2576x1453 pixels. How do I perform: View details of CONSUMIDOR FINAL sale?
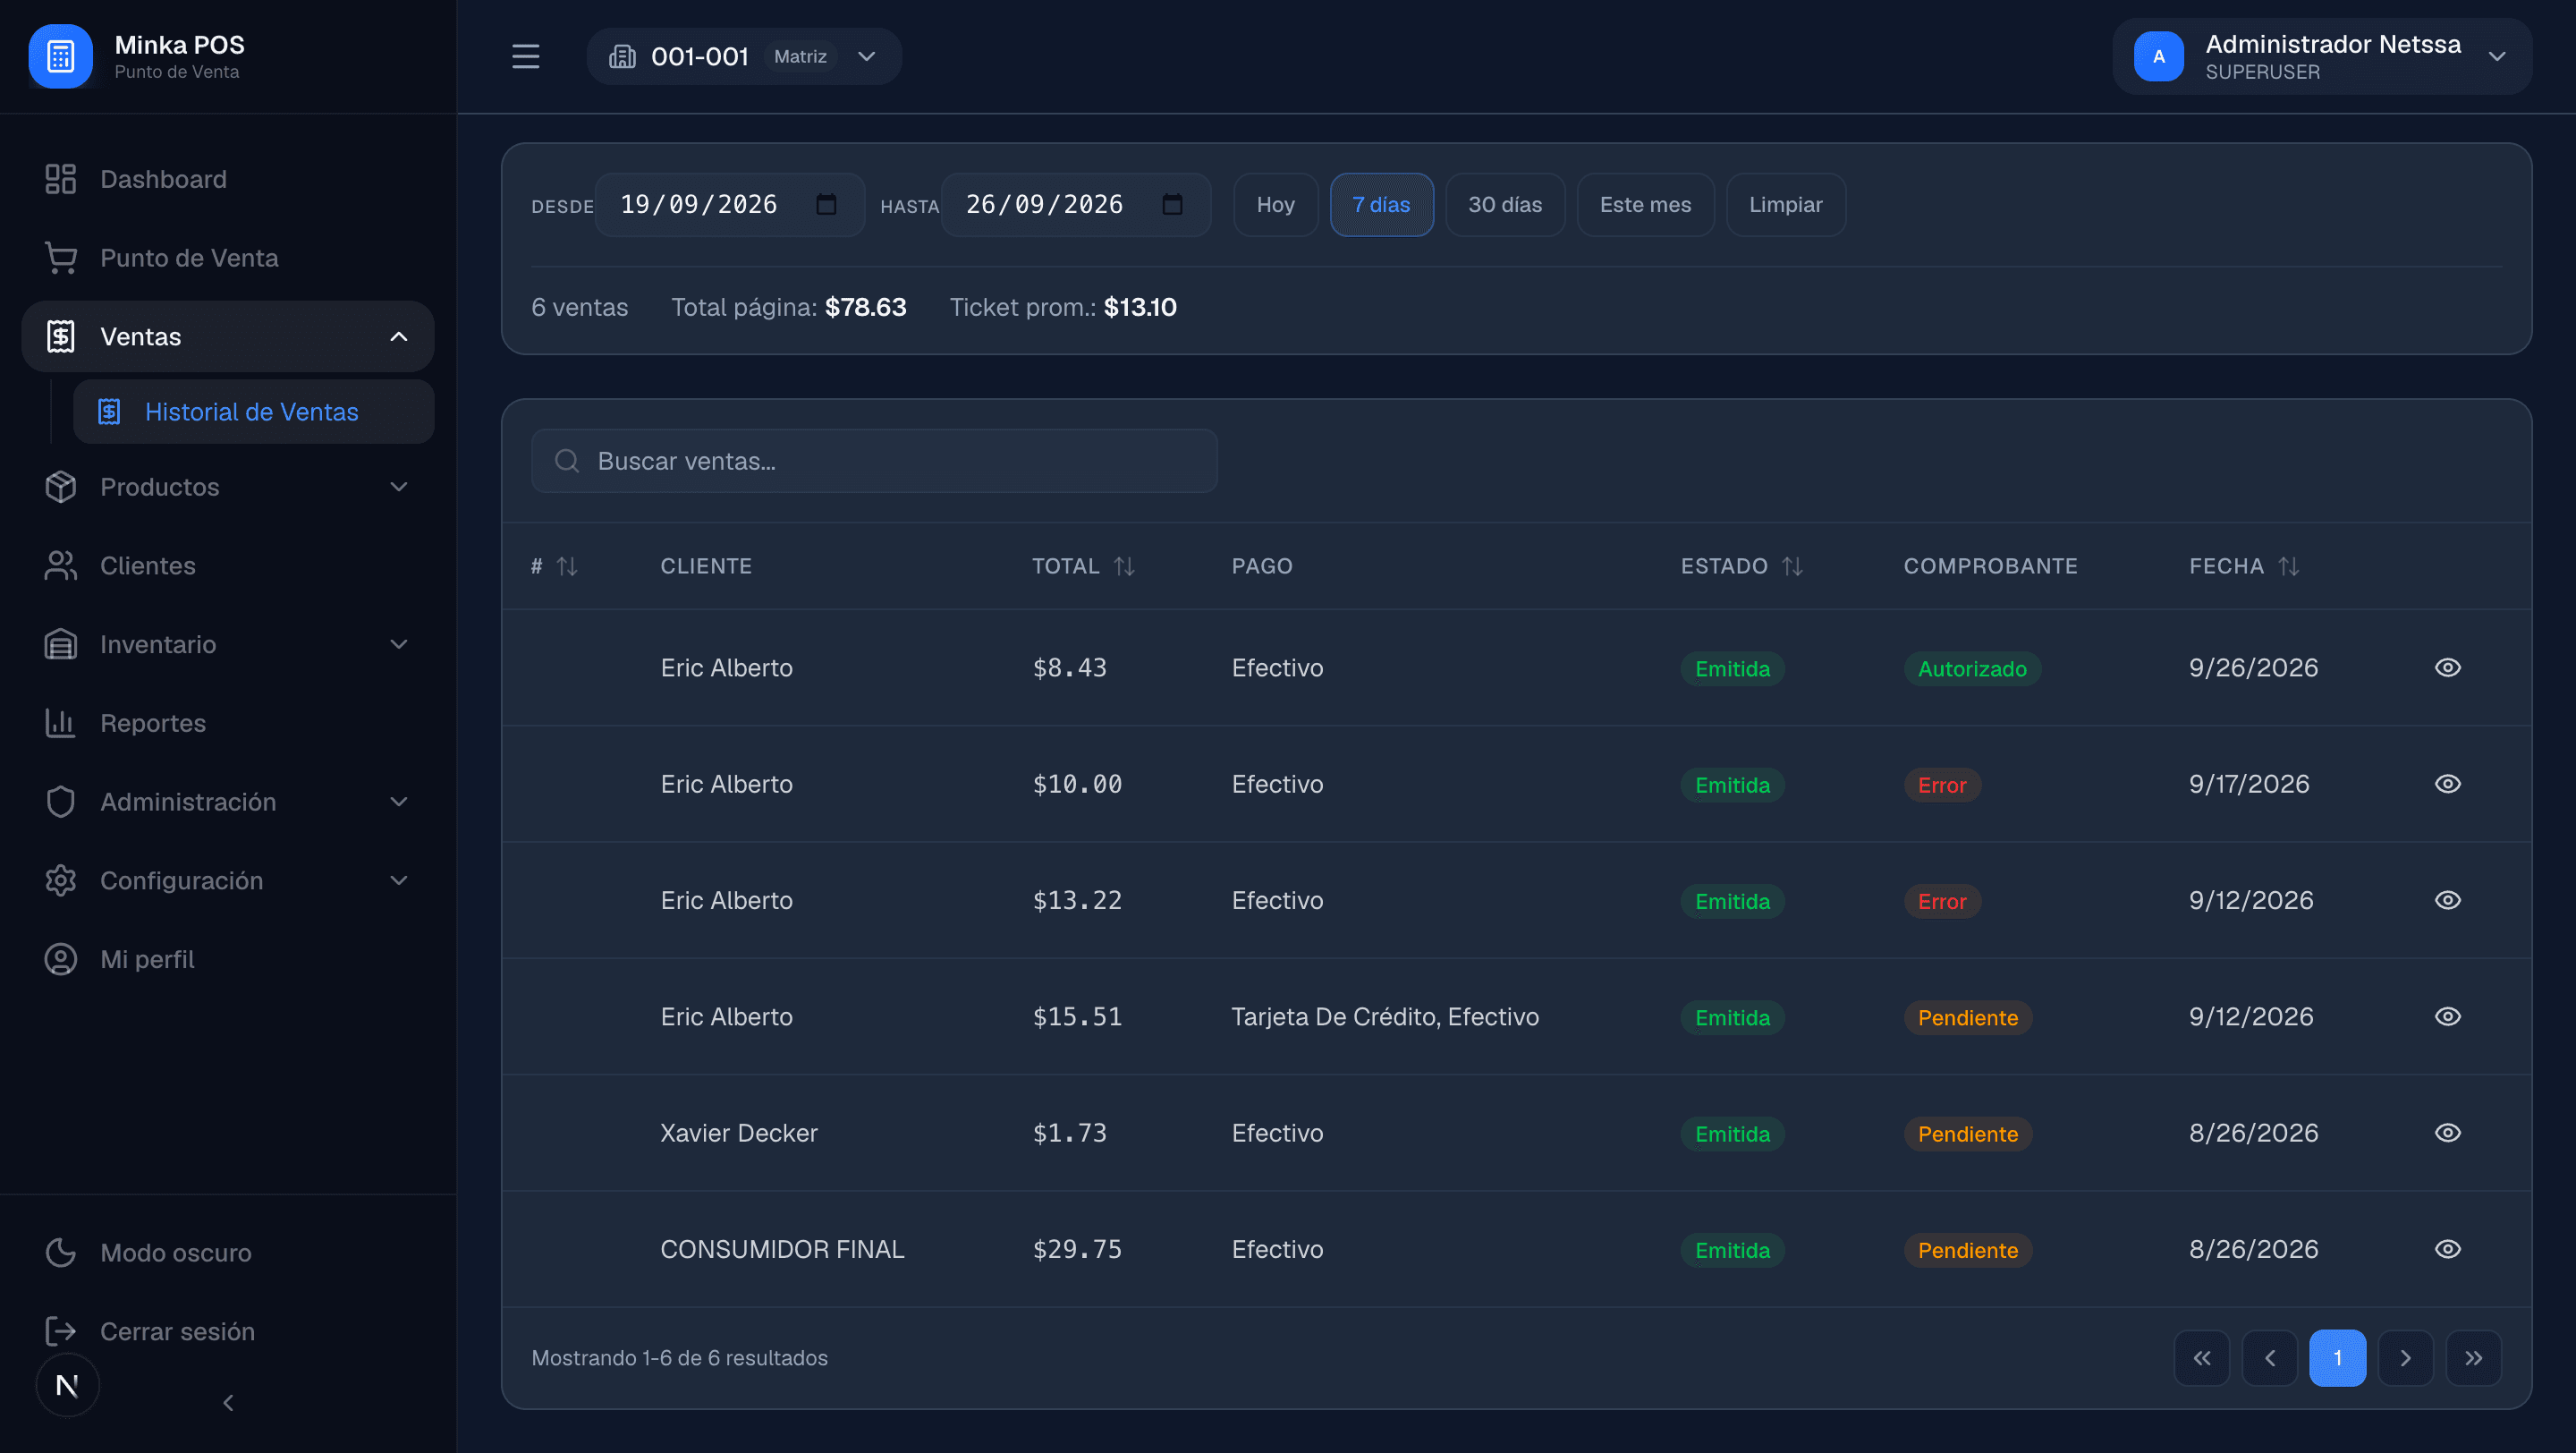(x=2448, y=1249)
